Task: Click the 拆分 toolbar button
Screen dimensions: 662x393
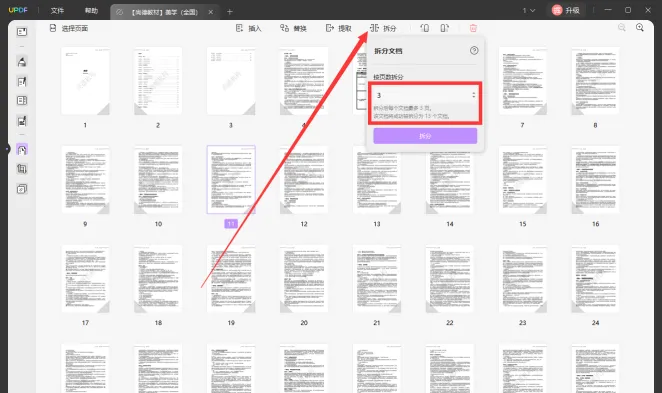Action: coord(383,28)
